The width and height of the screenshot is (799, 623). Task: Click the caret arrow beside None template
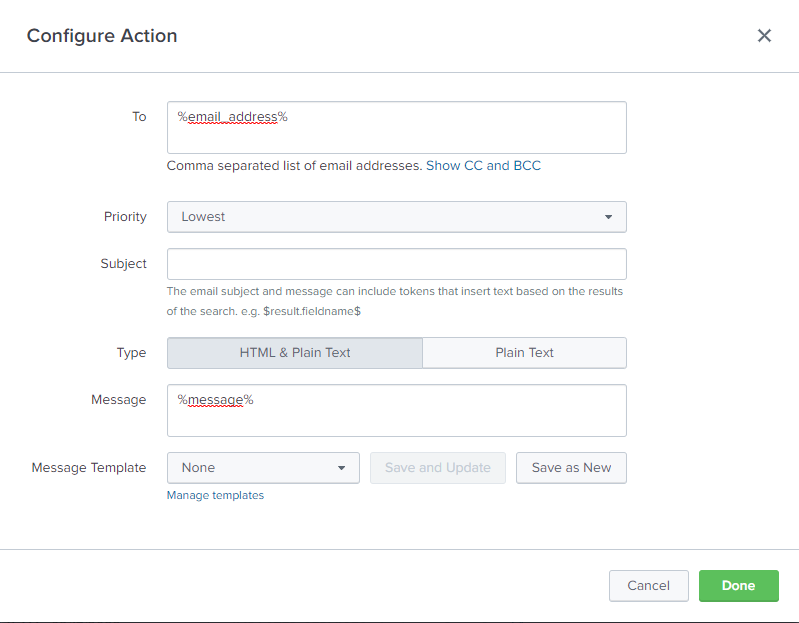coord(341,468)
